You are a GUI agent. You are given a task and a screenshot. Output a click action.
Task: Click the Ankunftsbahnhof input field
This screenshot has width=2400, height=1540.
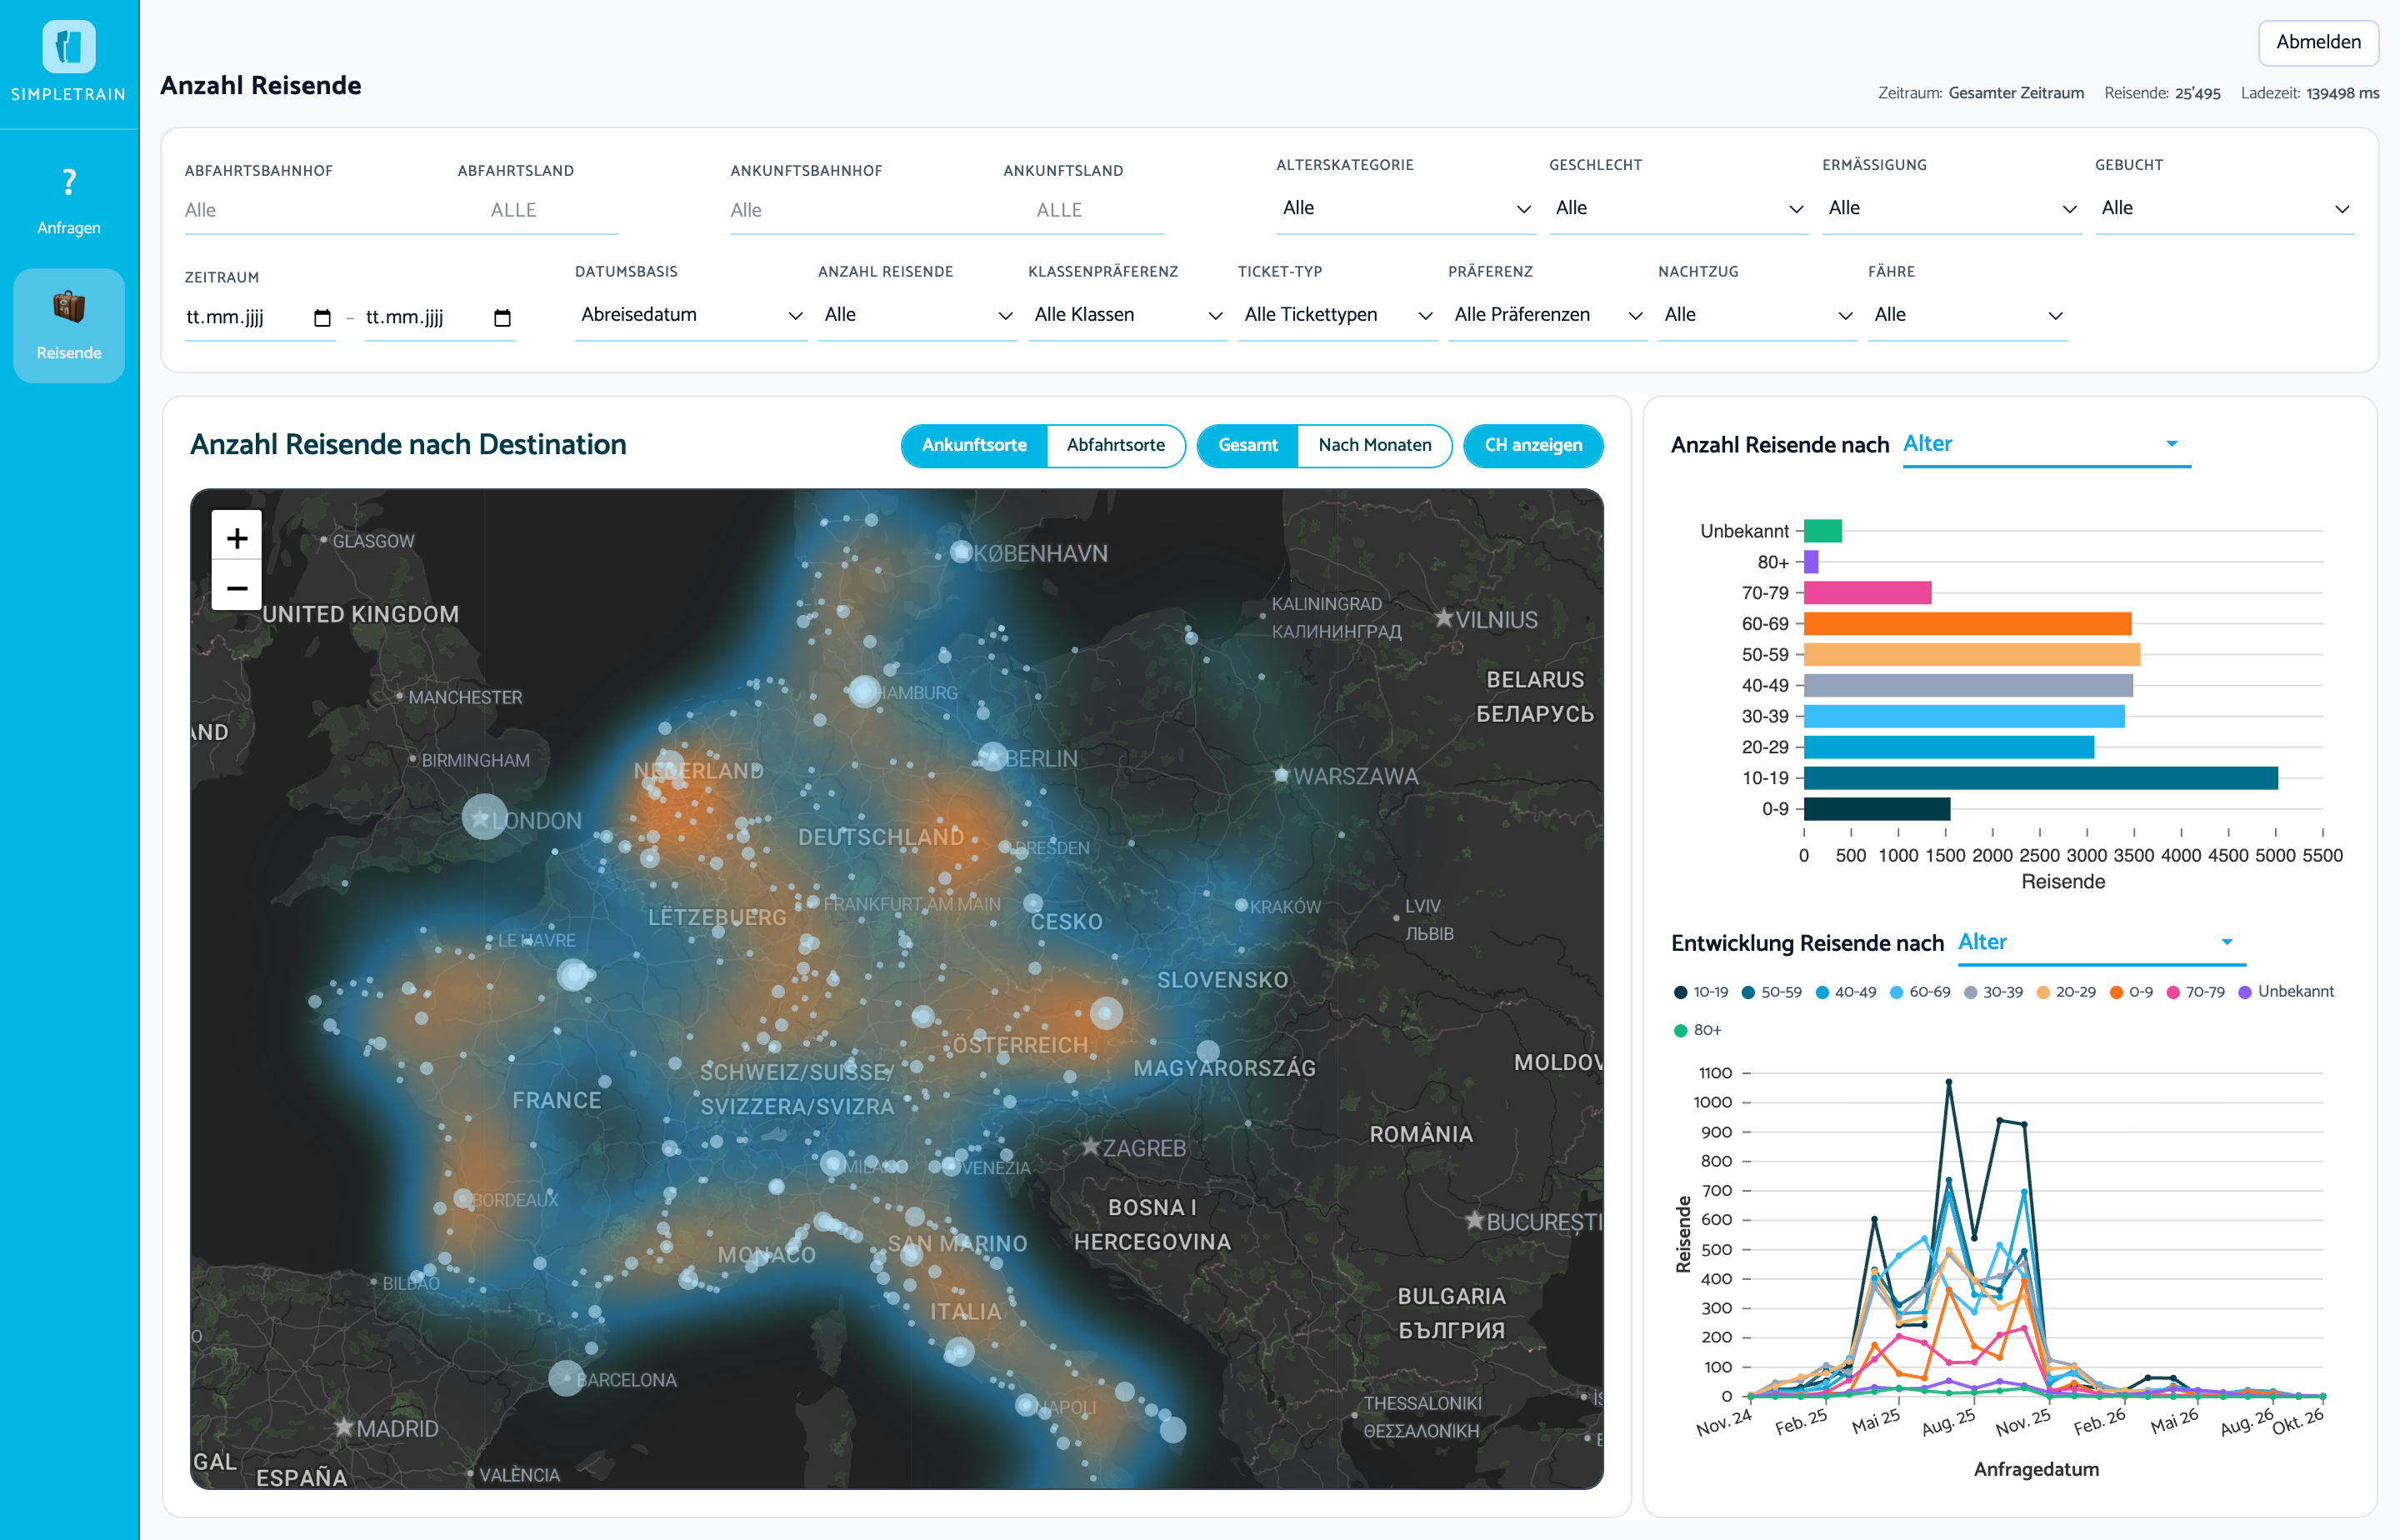[860, 210]
